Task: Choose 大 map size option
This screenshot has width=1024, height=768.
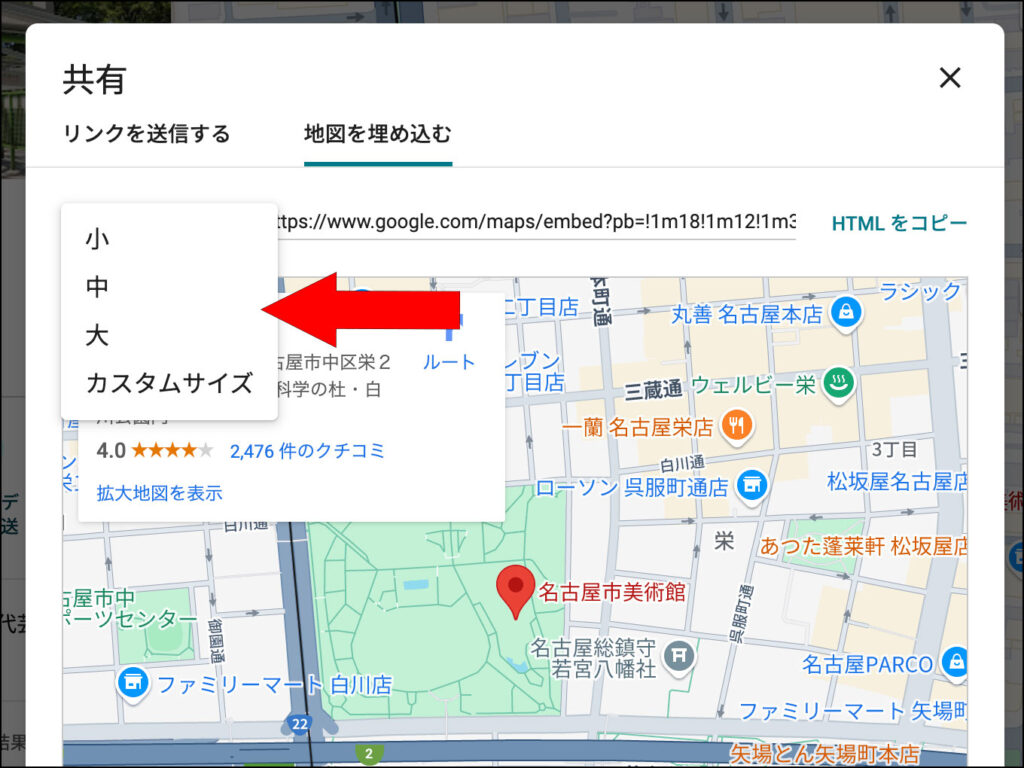Action: click(x=97, y=335)
